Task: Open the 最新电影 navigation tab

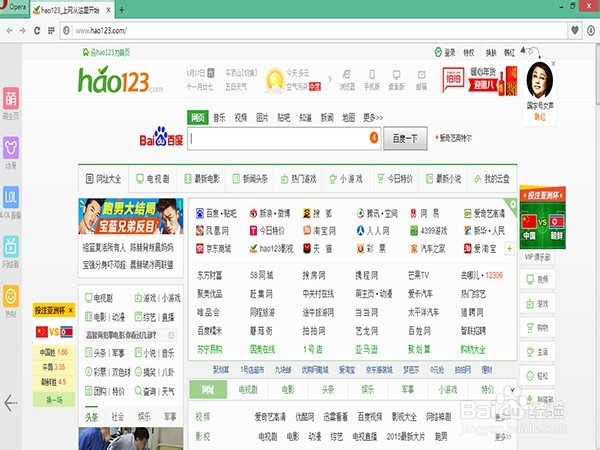Action: click(202, 179)
